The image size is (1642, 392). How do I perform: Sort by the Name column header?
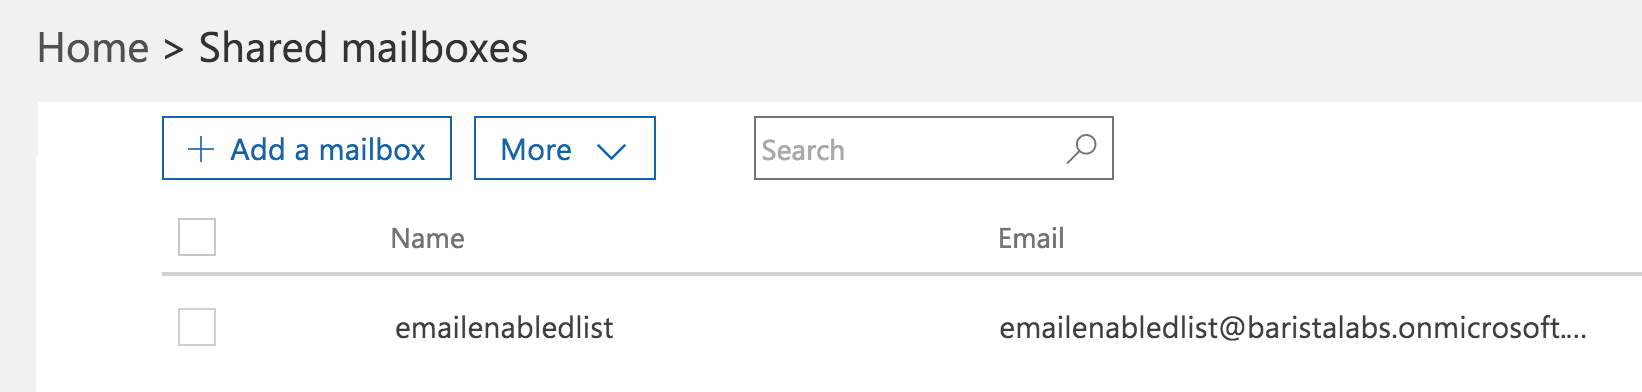[428, 238]
